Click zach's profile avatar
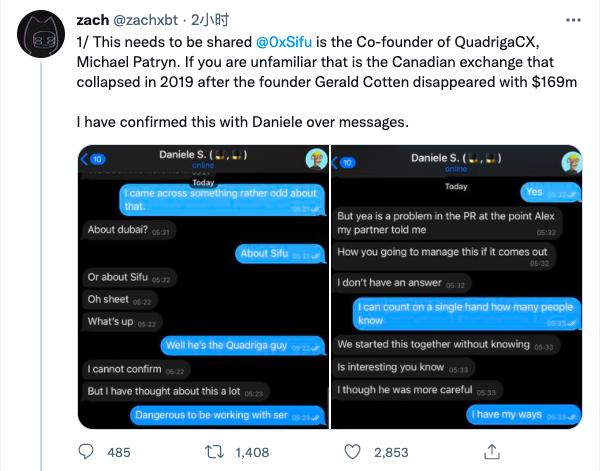602x471 pixels. [x=41, y=38]
